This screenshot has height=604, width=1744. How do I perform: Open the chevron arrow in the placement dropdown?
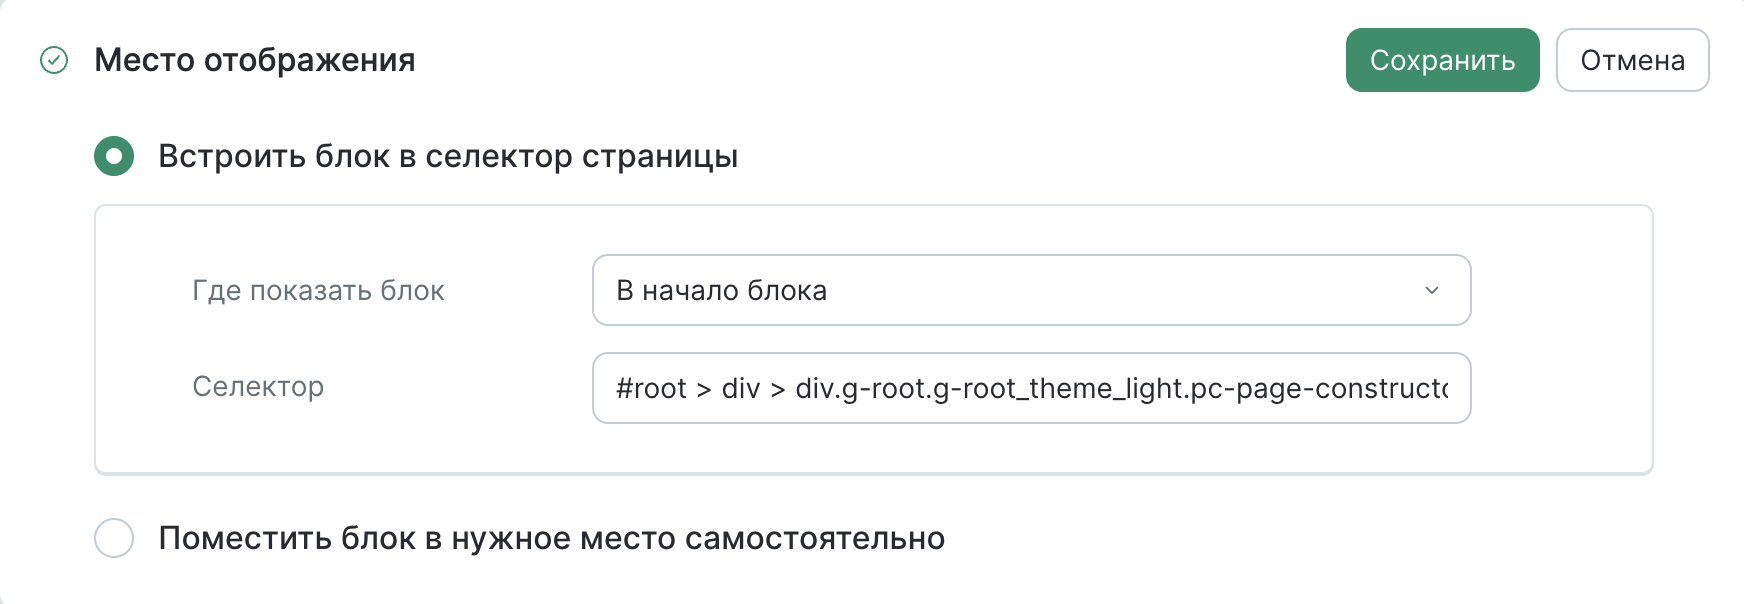click(x=1432, y=291)
